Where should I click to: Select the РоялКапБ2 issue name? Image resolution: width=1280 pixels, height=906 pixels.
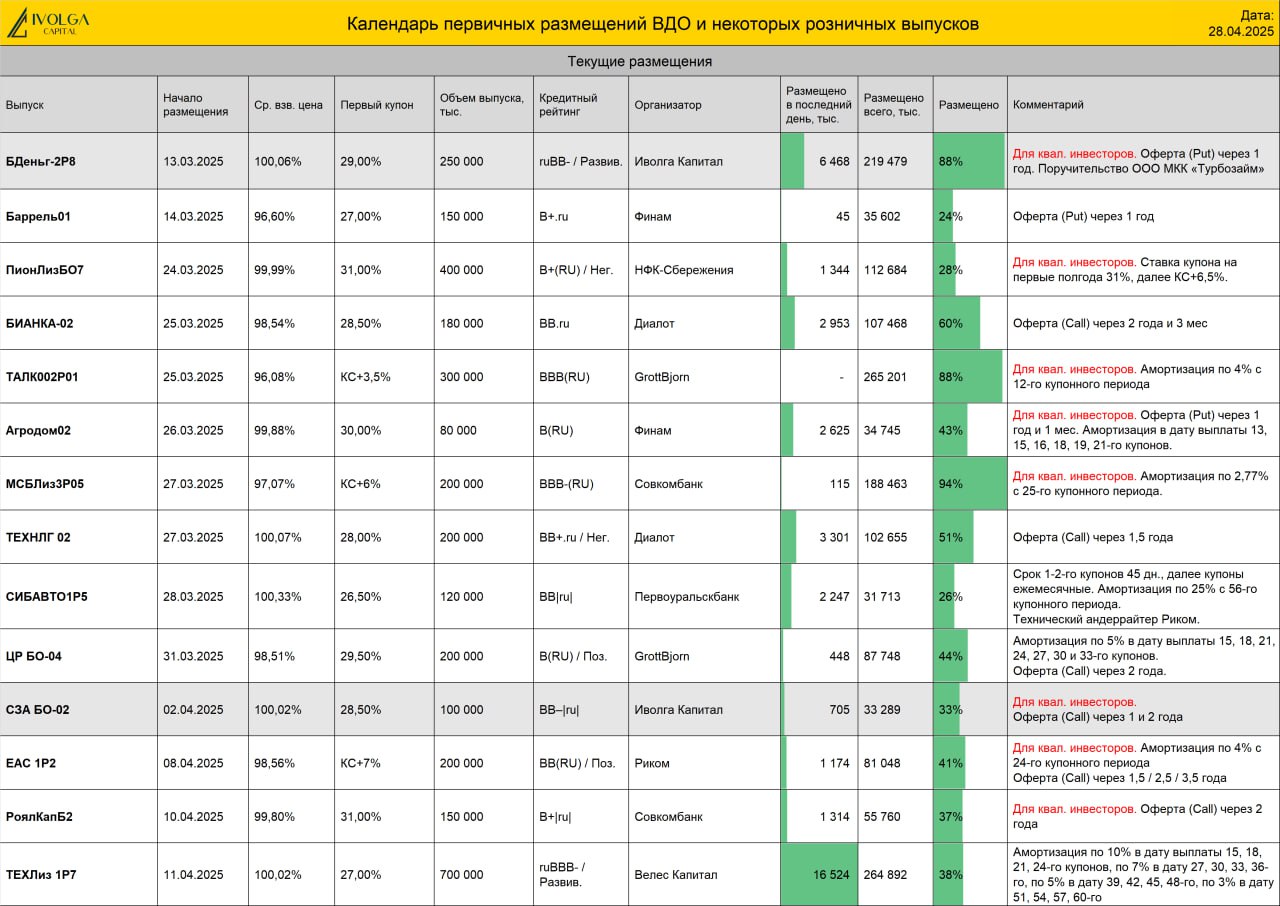coord(39,816)
